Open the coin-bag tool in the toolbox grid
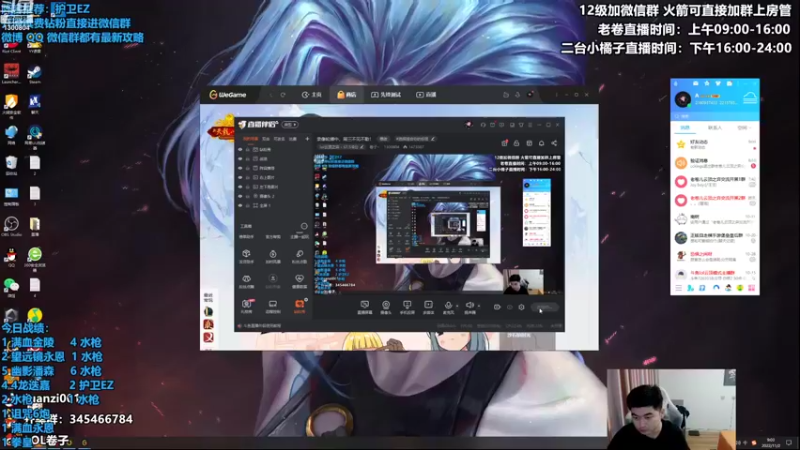 tap(273, 254)
